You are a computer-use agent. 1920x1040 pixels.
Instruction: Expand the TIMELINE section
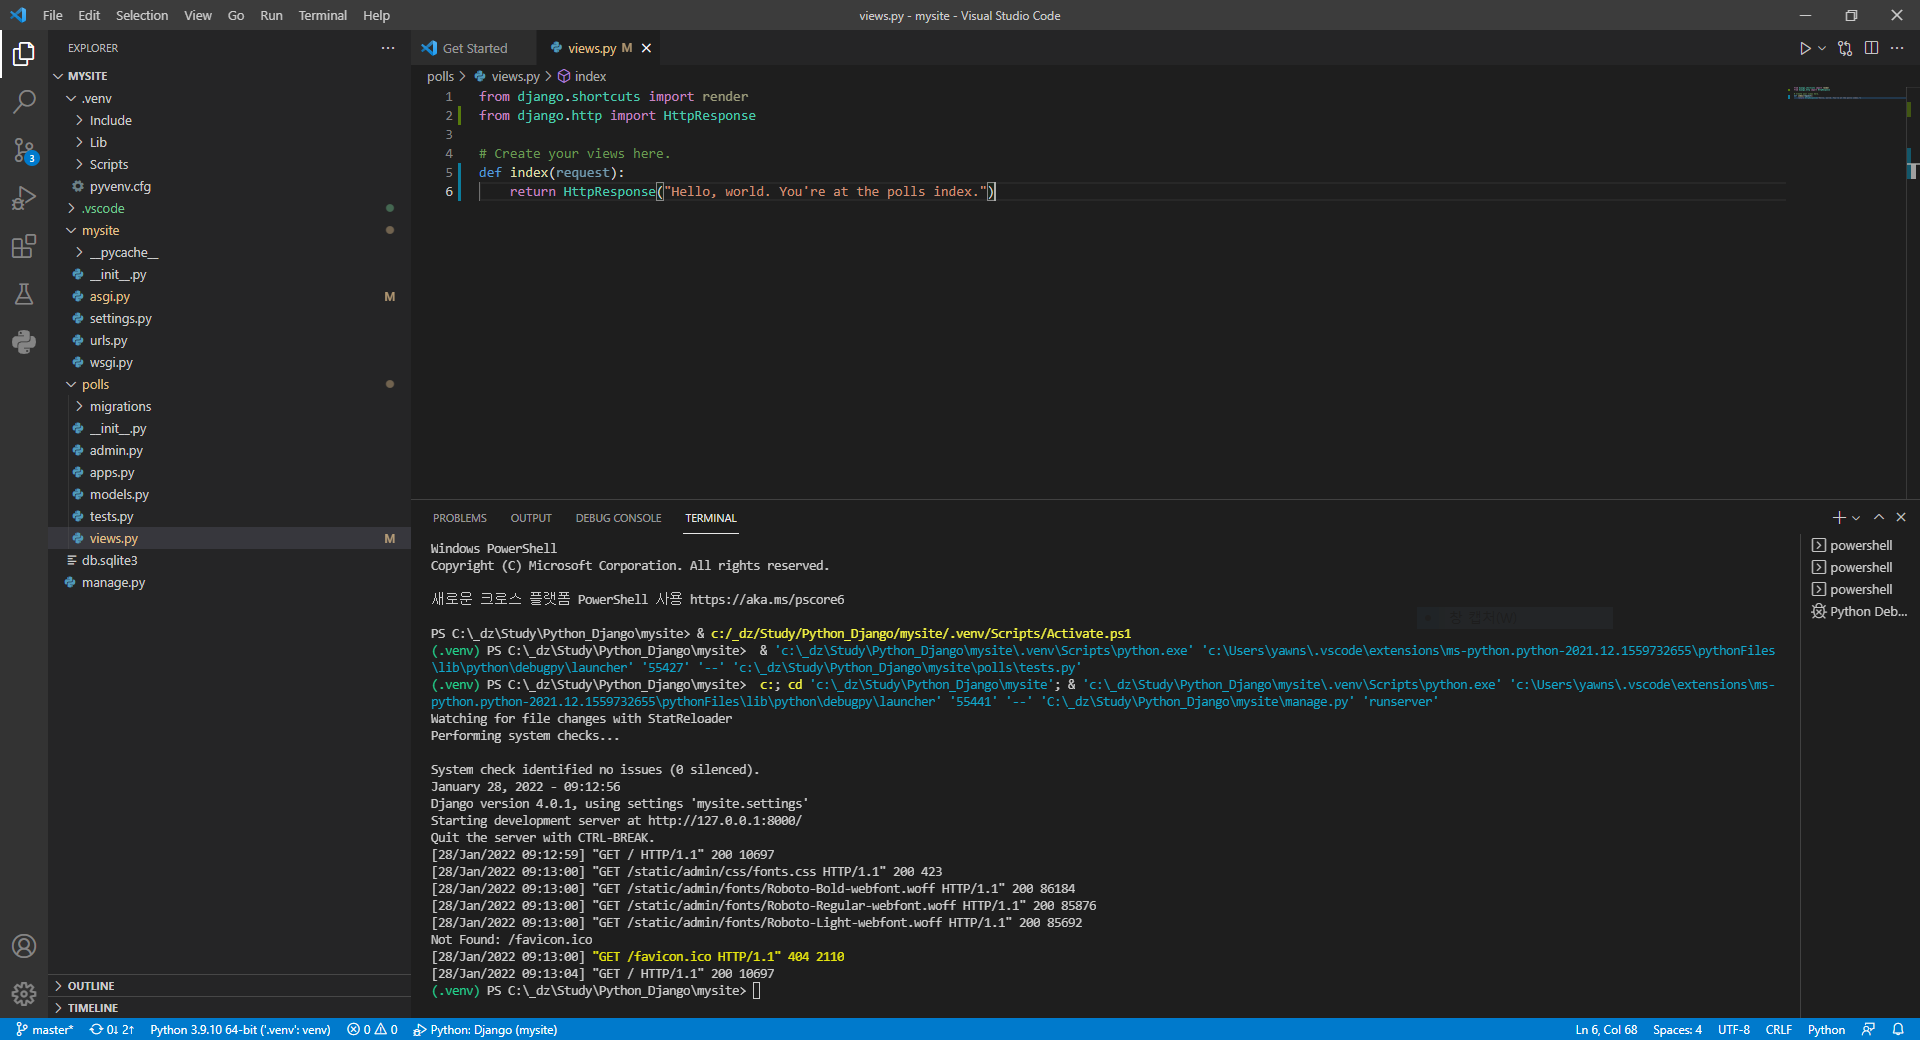tap(230, 1008)
